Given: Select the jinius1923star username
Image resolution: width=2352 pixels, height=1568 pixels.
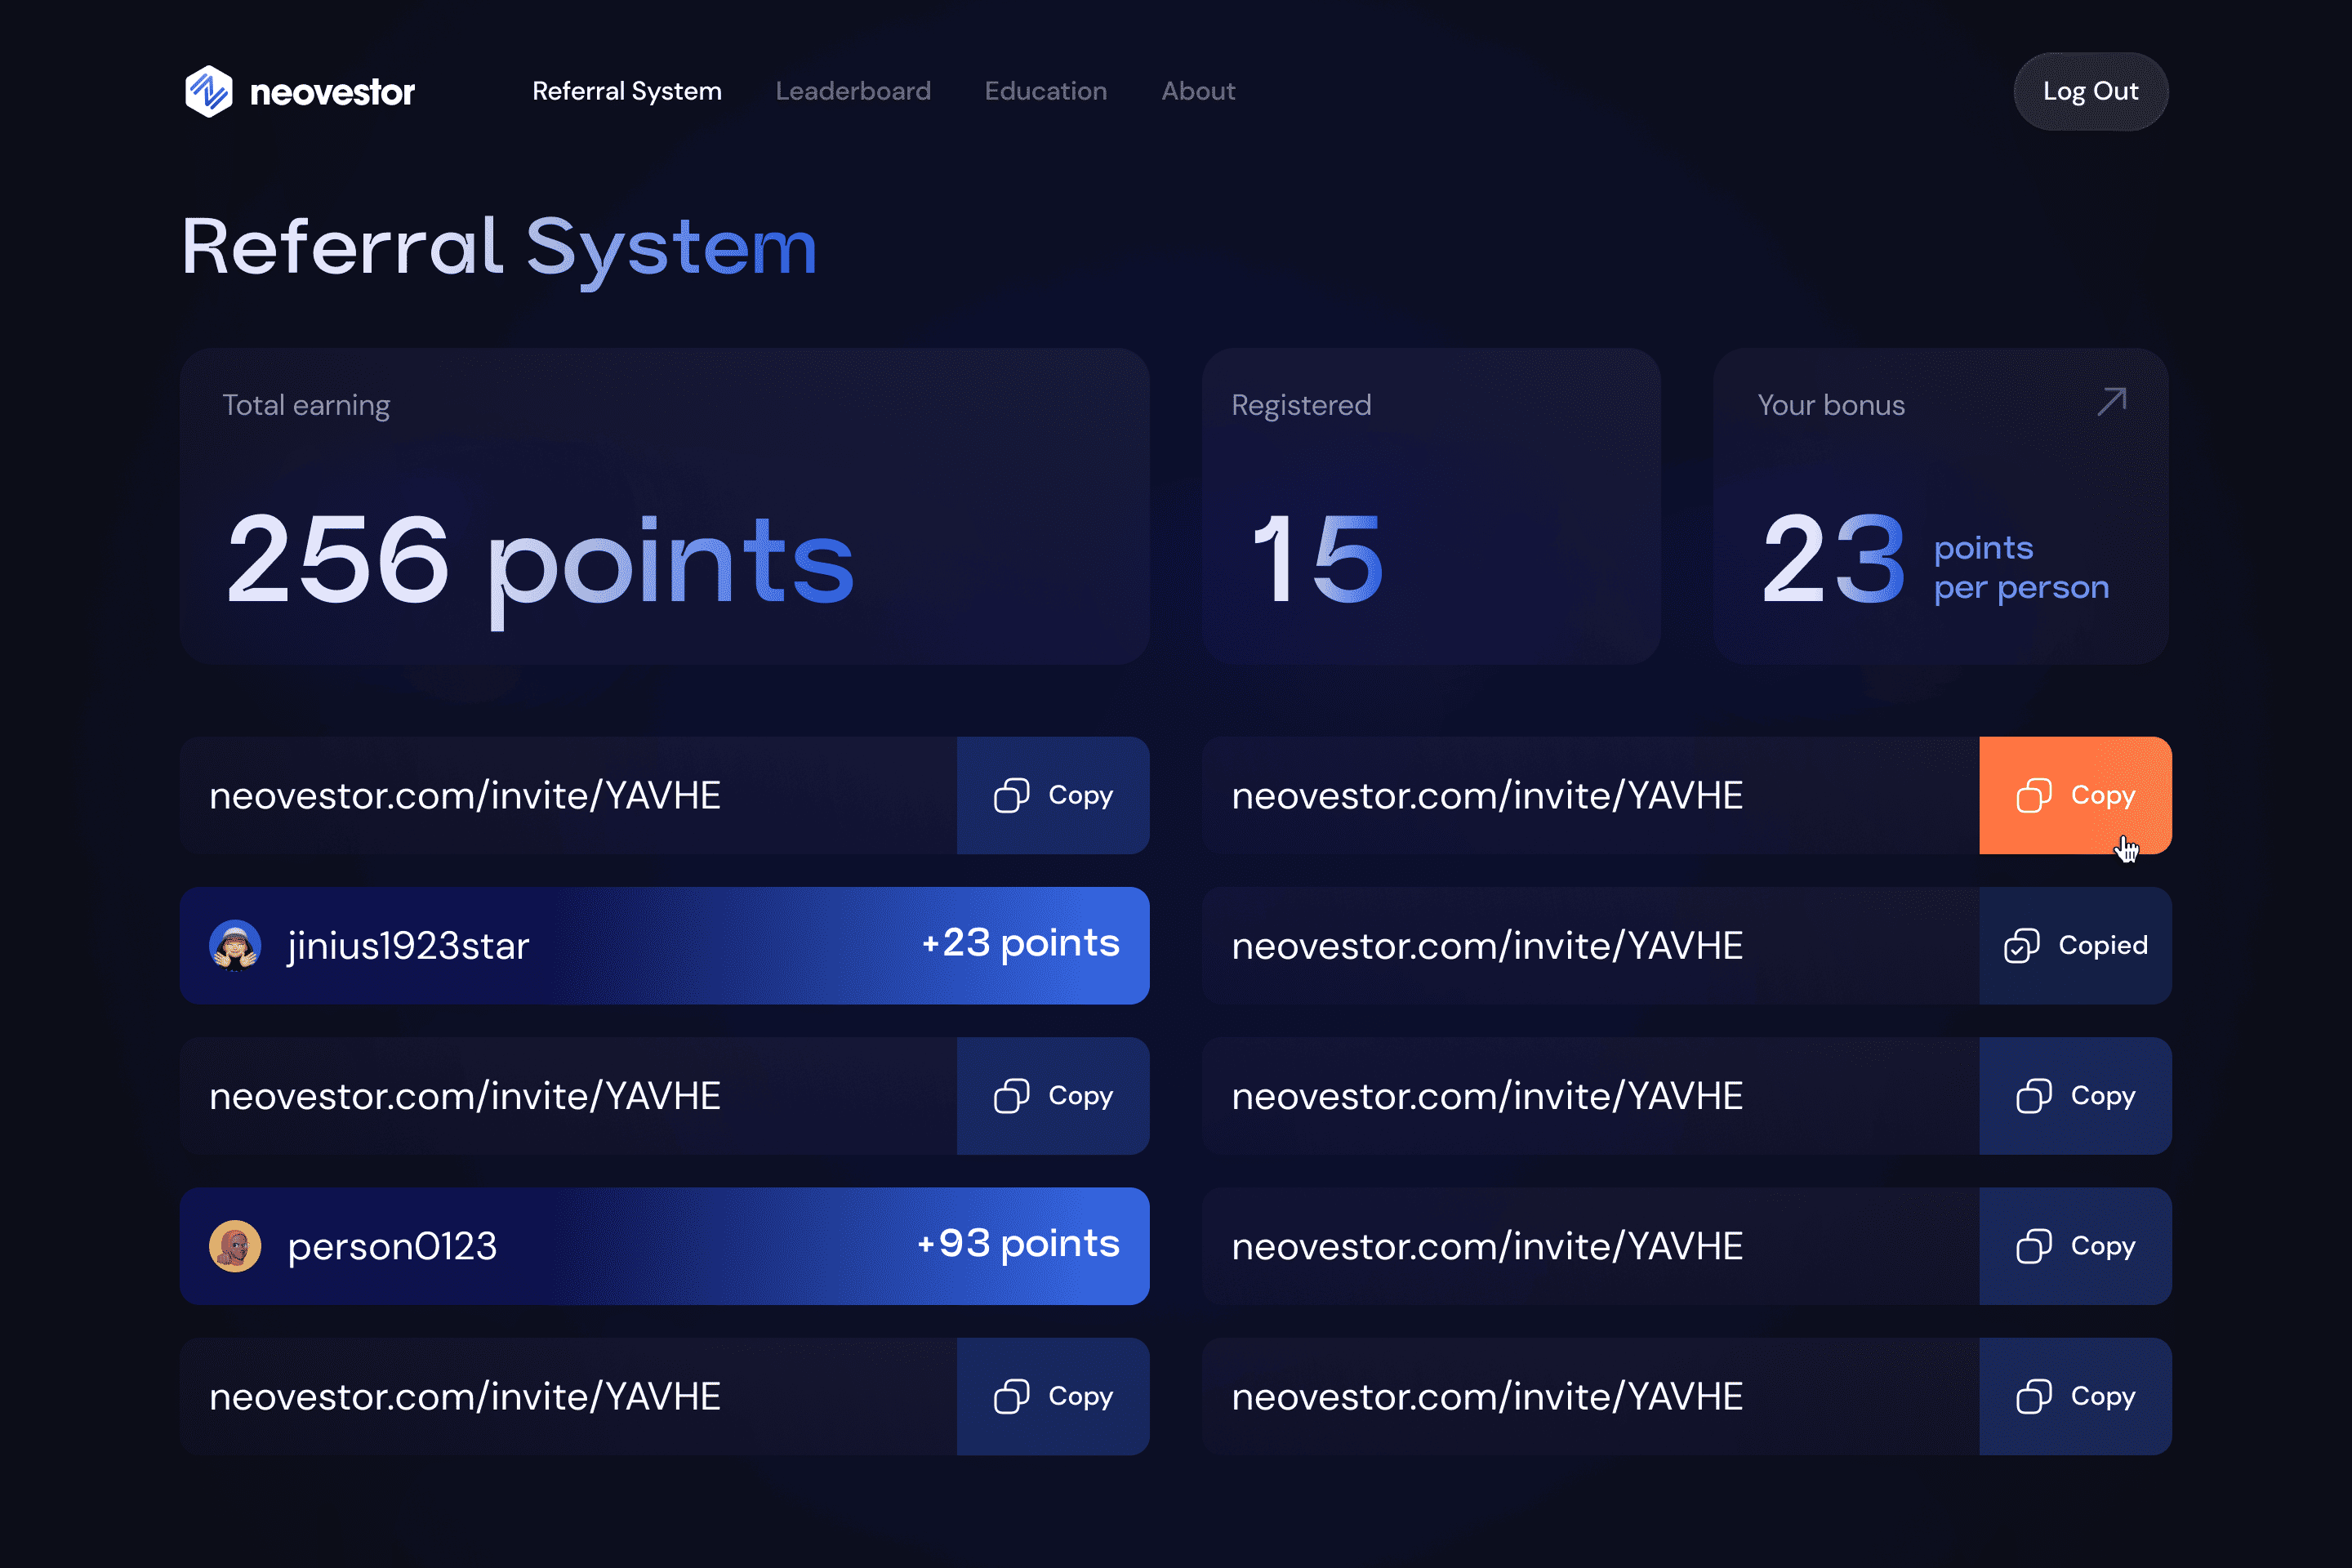Looking at the screenshot, I should pos(408,946).
